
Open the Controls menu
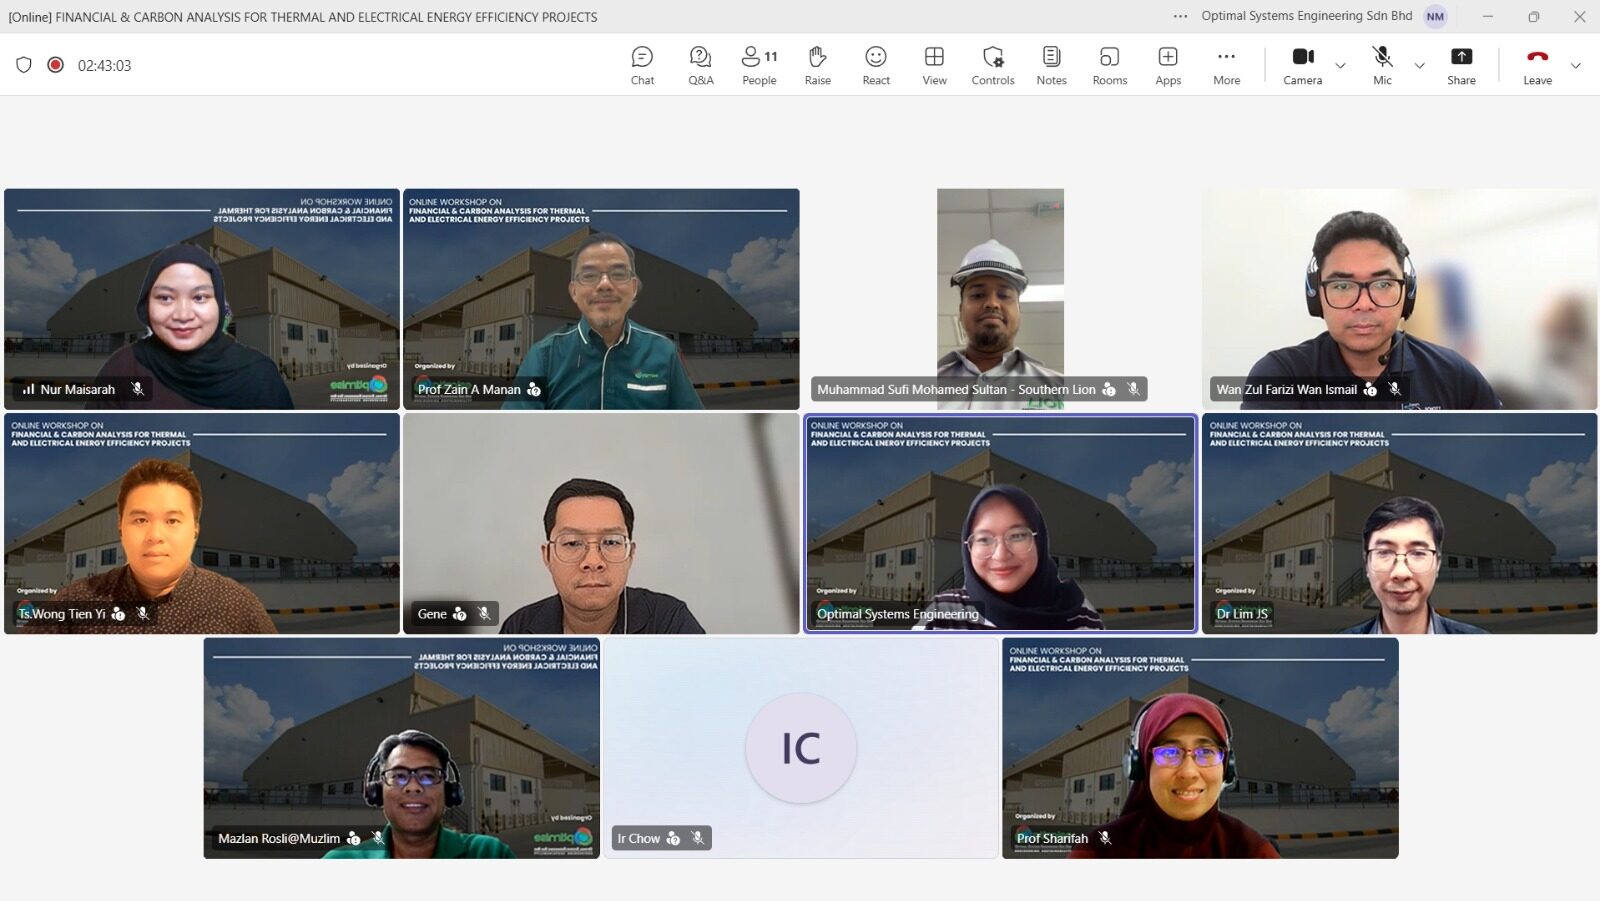993,66
